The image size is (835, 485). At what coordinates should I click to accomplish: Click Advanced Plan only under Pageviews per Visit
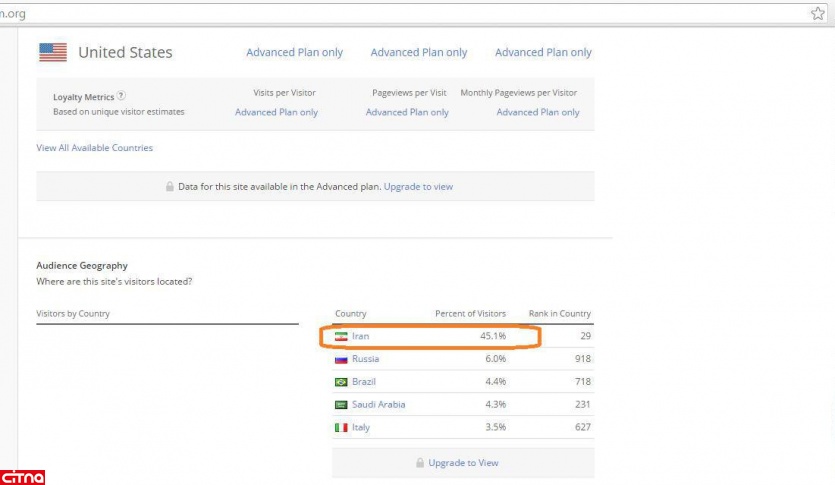tap(407, 113)
